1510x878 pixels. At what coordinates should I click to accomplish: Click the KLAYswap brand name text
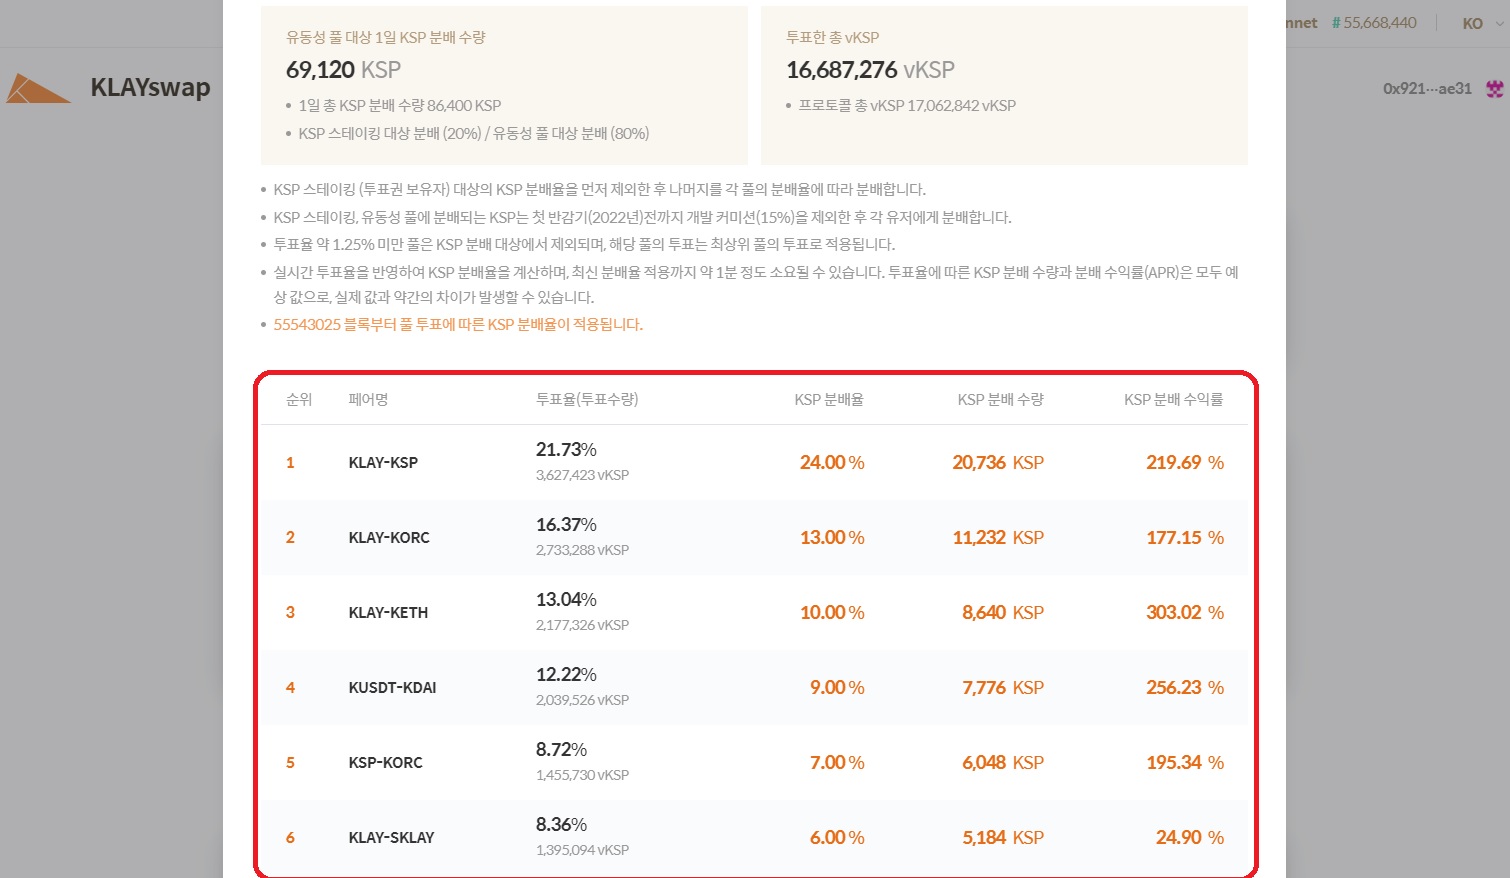tap(150, 88)
